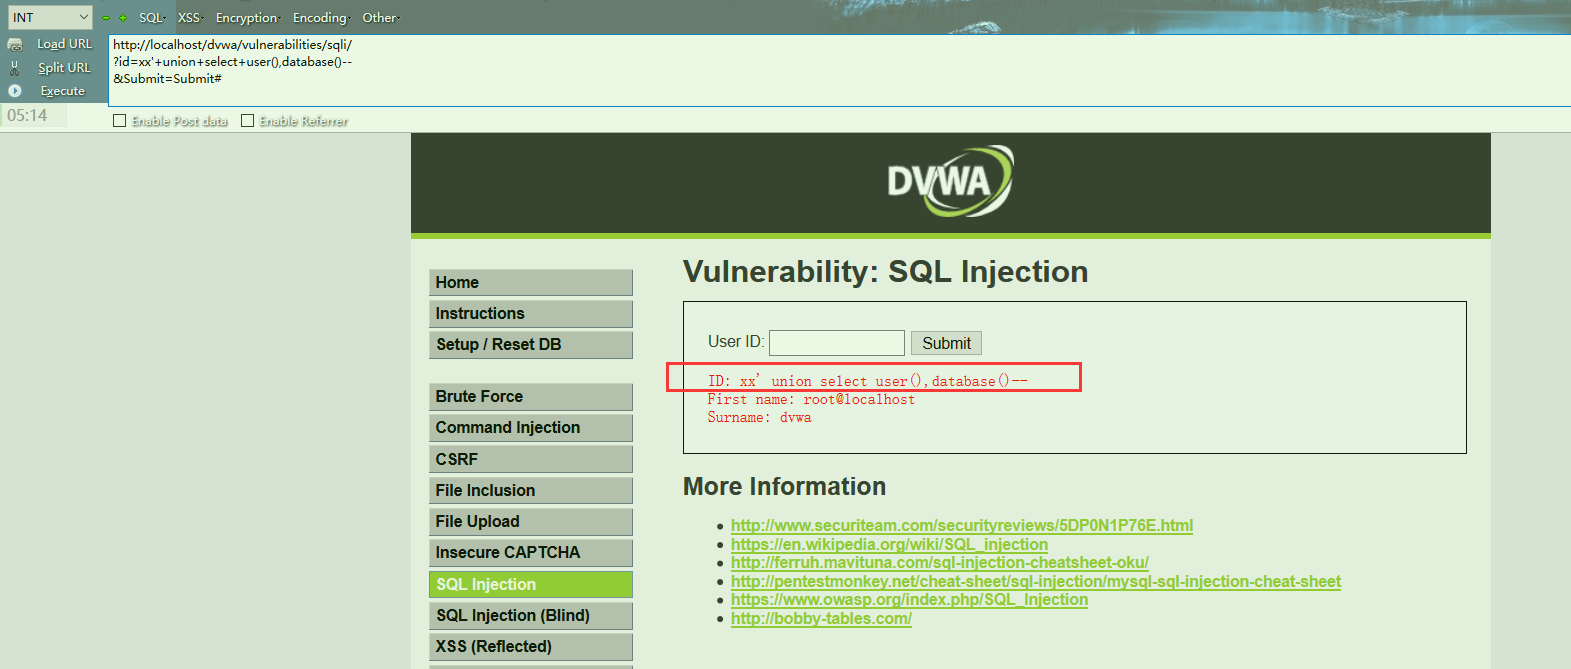Viewport: 1571px width, 669px height.
Task: Click the DVWA logo in header
Action: tap(950, 181)
